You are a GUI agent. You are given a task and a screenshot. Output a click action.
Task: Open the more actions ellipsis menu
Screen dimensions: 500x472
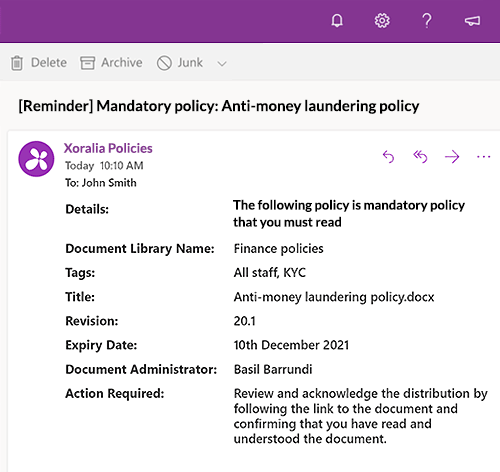(x=483, y=156)
